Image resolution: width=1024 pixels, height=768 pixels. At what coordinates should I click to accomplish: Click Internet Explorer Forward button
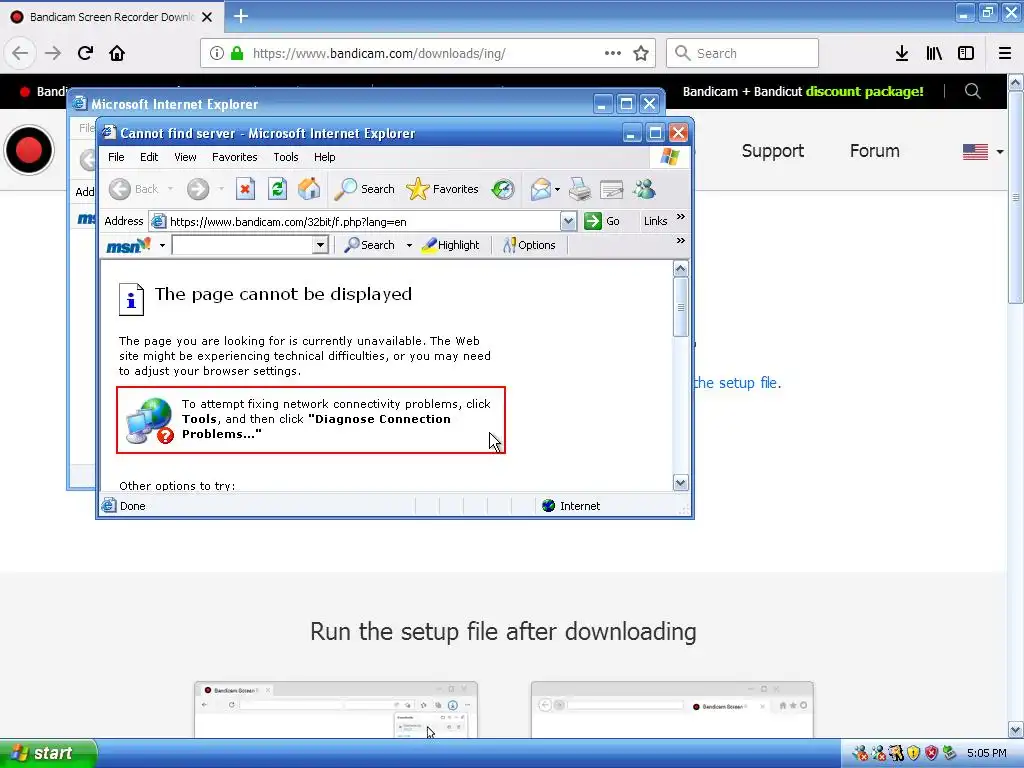(x=198, y=189)
